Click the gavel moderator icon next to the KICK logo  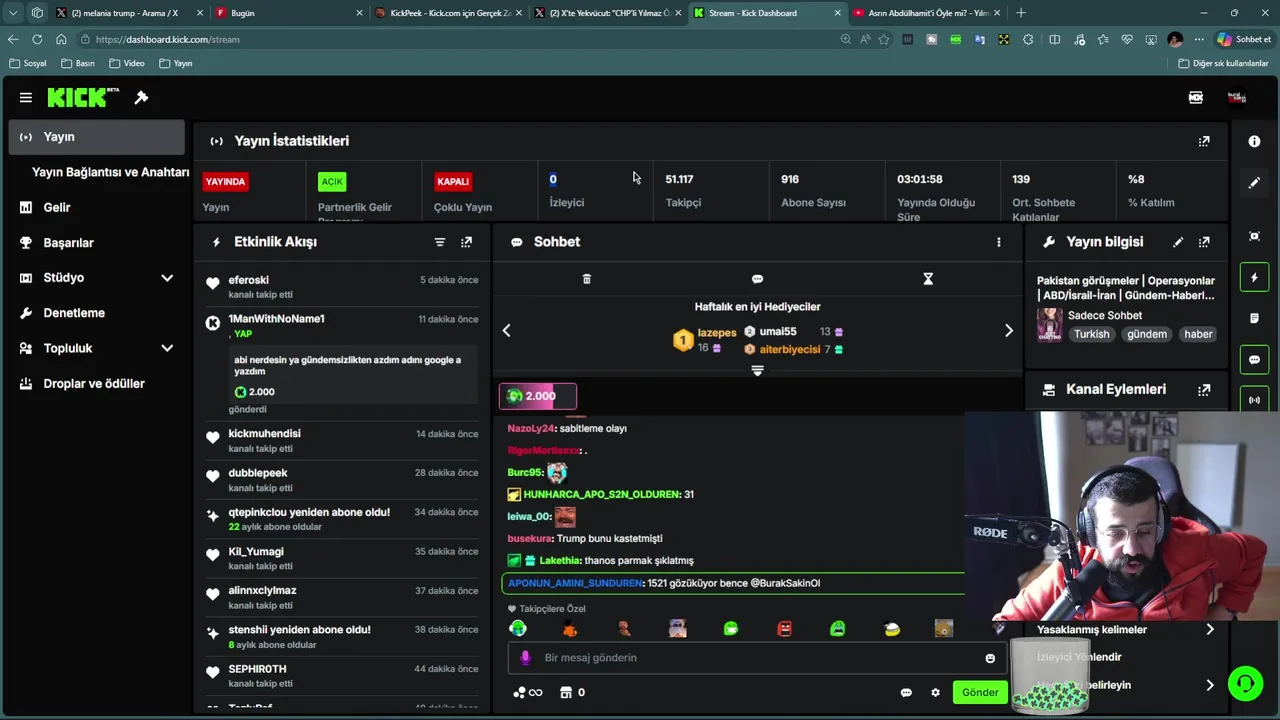pyautogui.click(x=141, y=97)
